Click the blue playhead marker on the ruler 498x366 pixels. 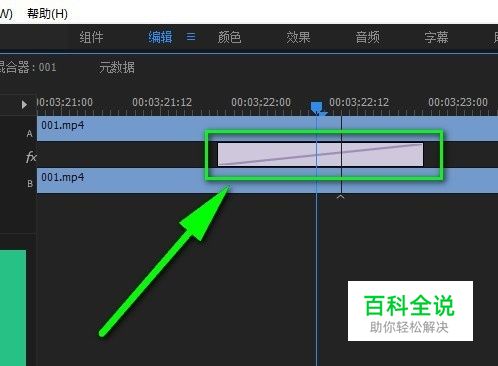(x=316, y=108)
